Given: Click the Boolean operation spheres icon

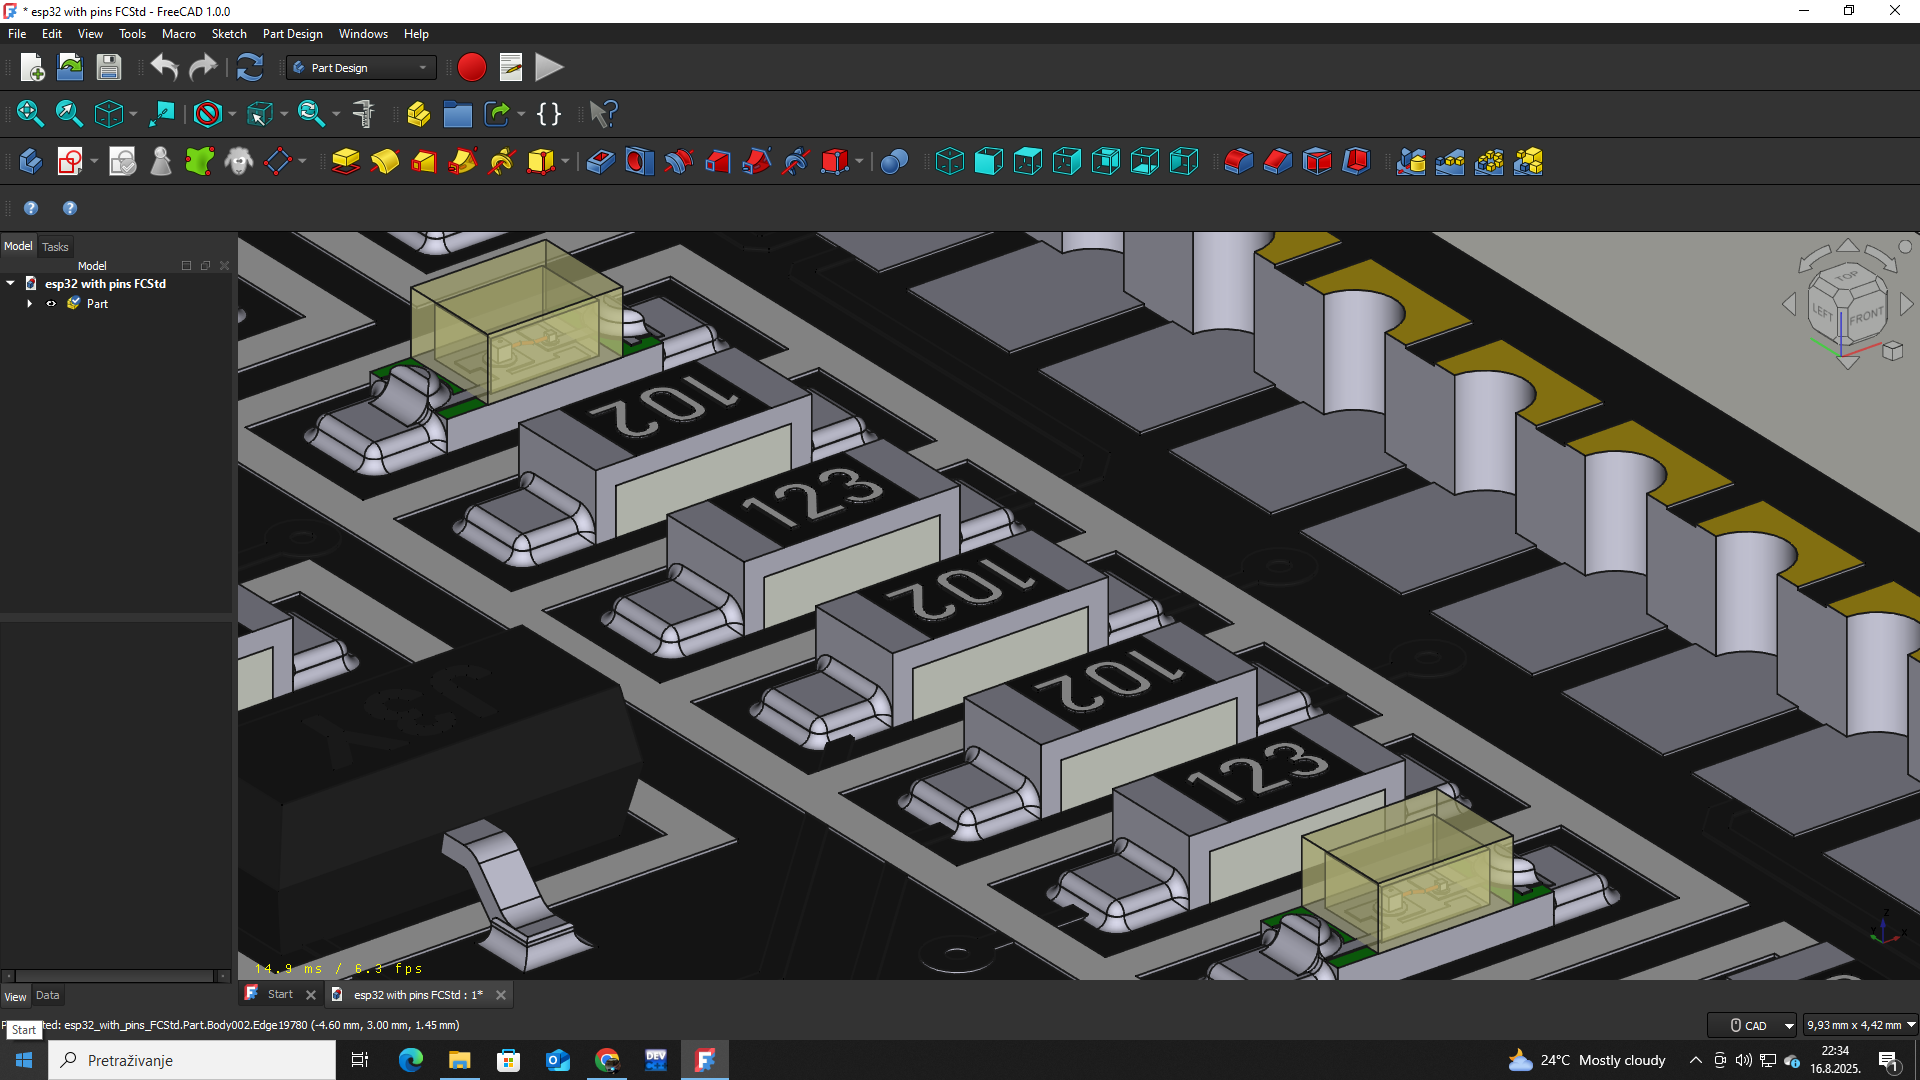Looking at the screenshot, I should 894,162.
